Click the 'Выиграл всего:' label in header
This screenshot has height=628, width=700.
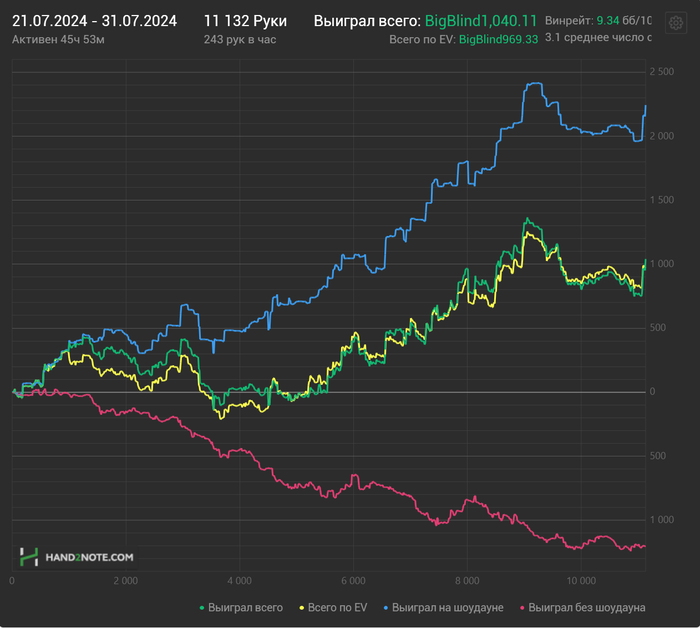367,21
